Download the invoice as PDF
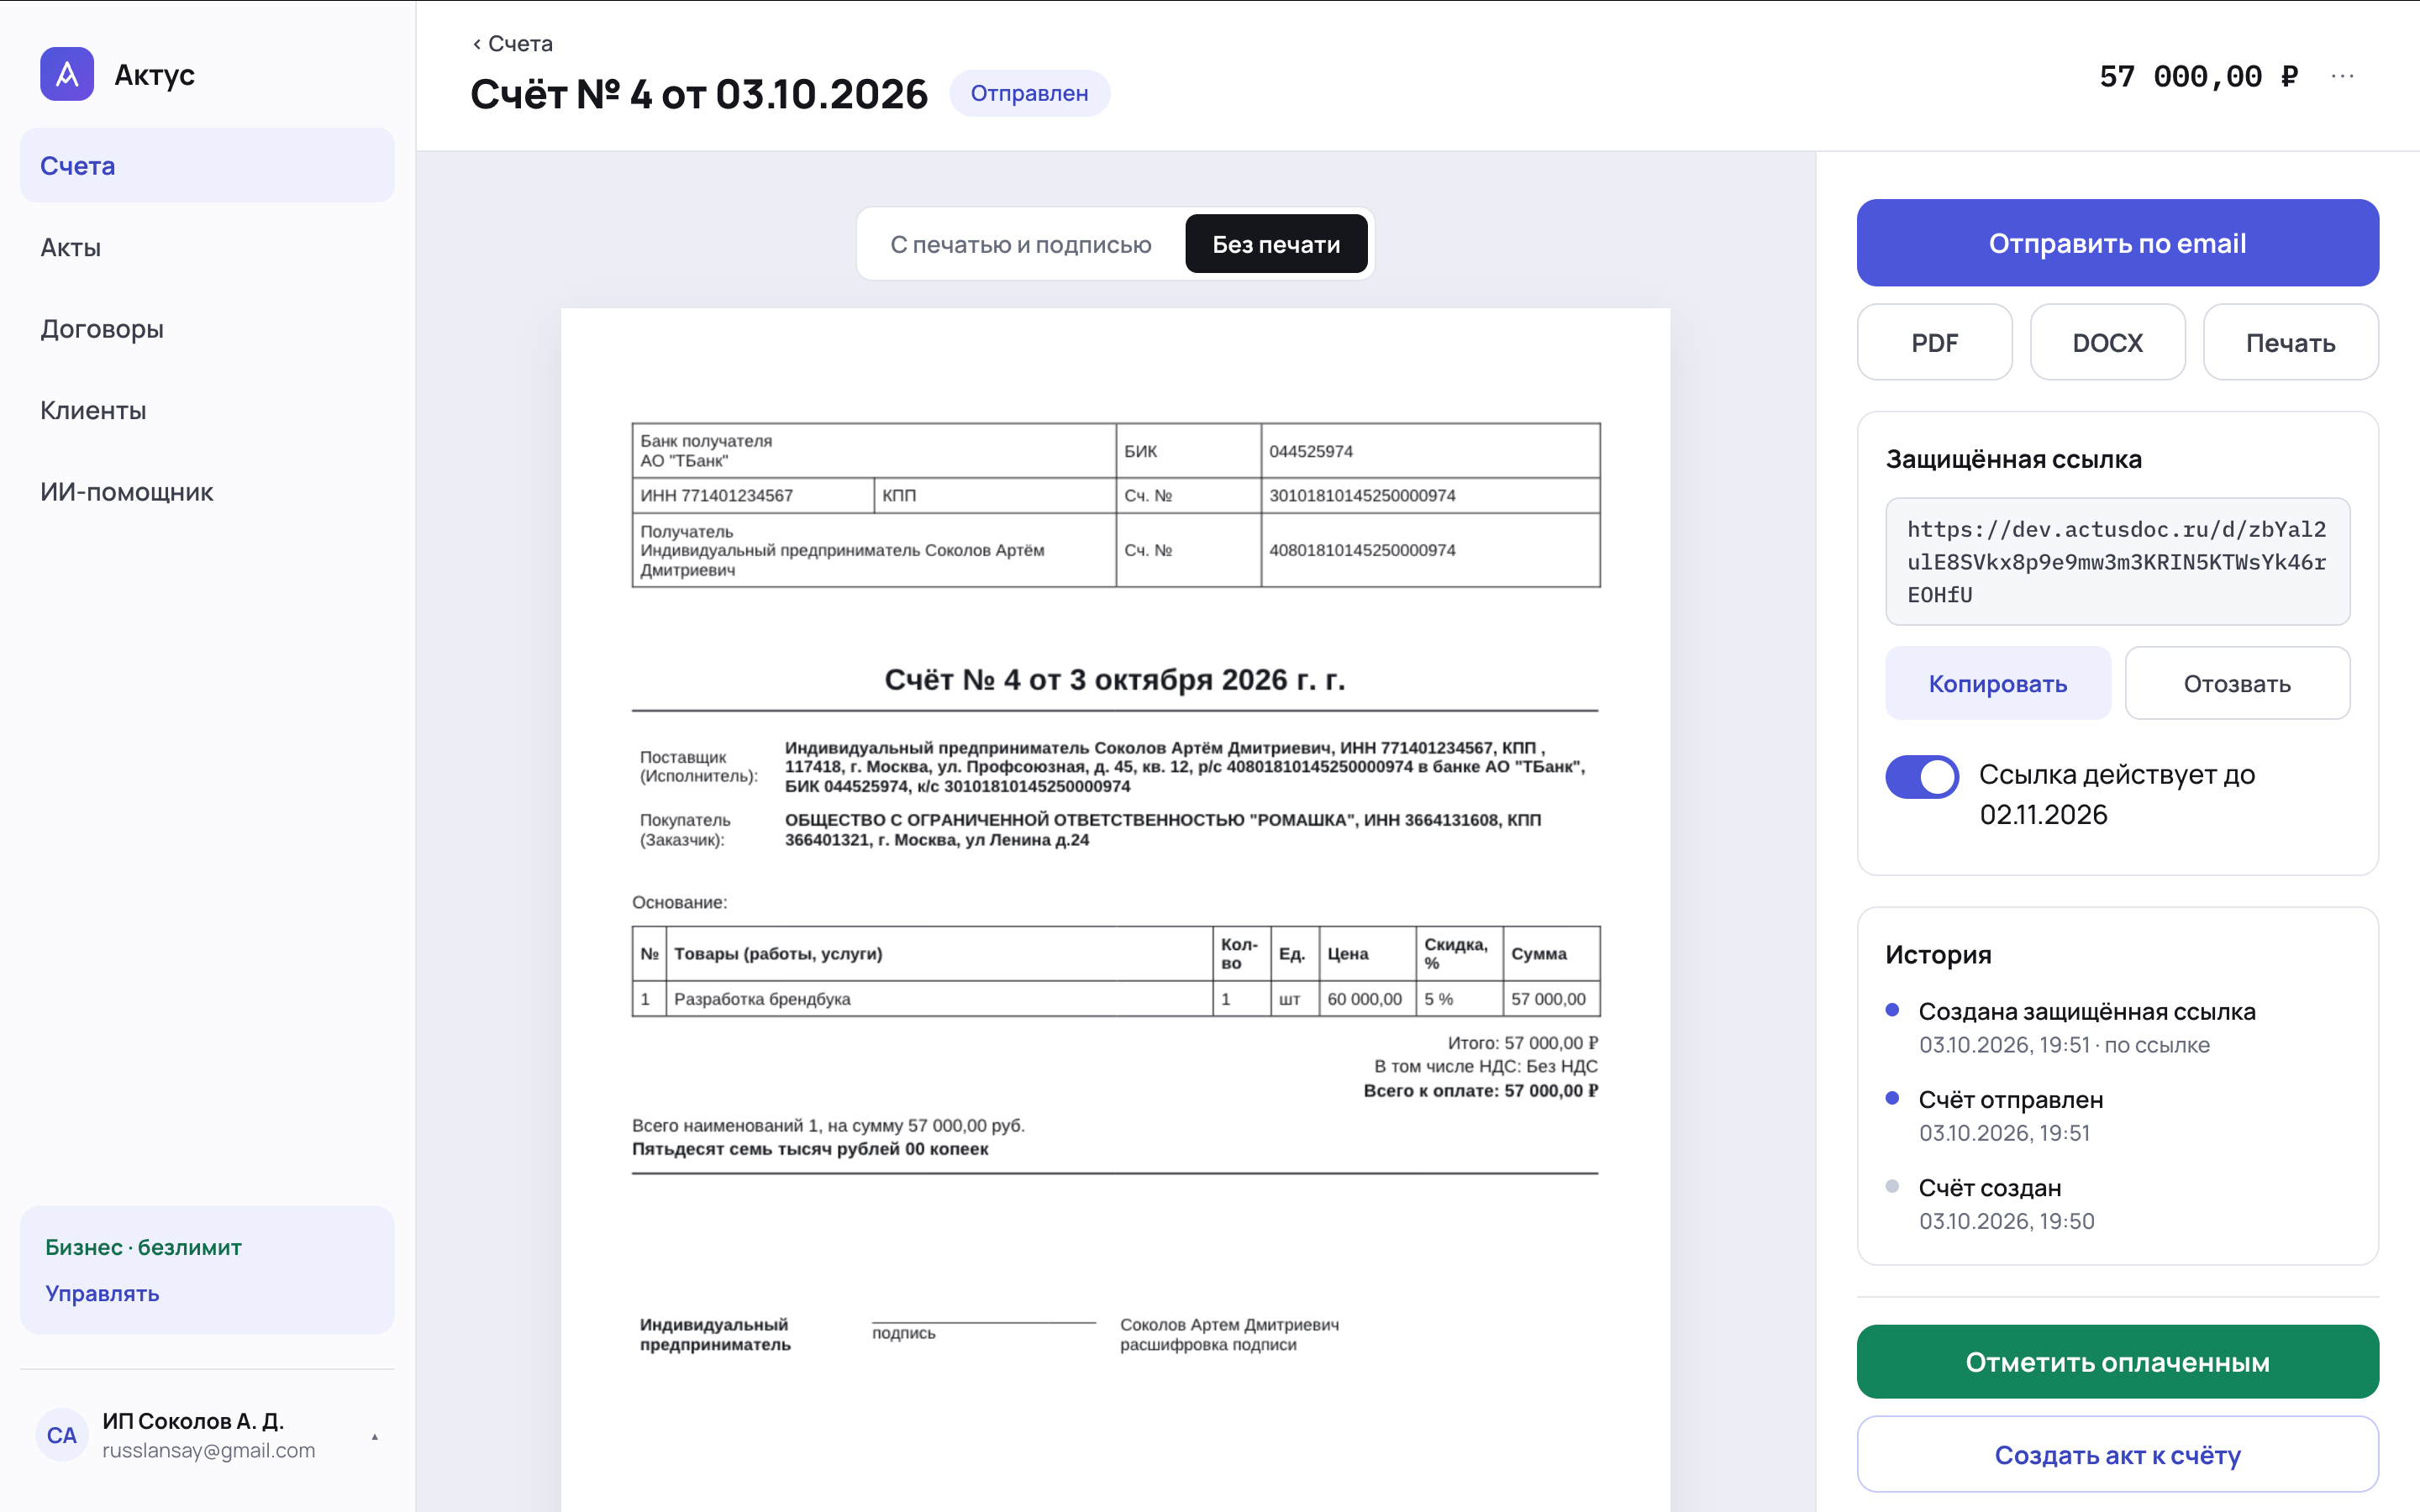The width and height of the screenshot is (2420, 1512). point(1934,342)
